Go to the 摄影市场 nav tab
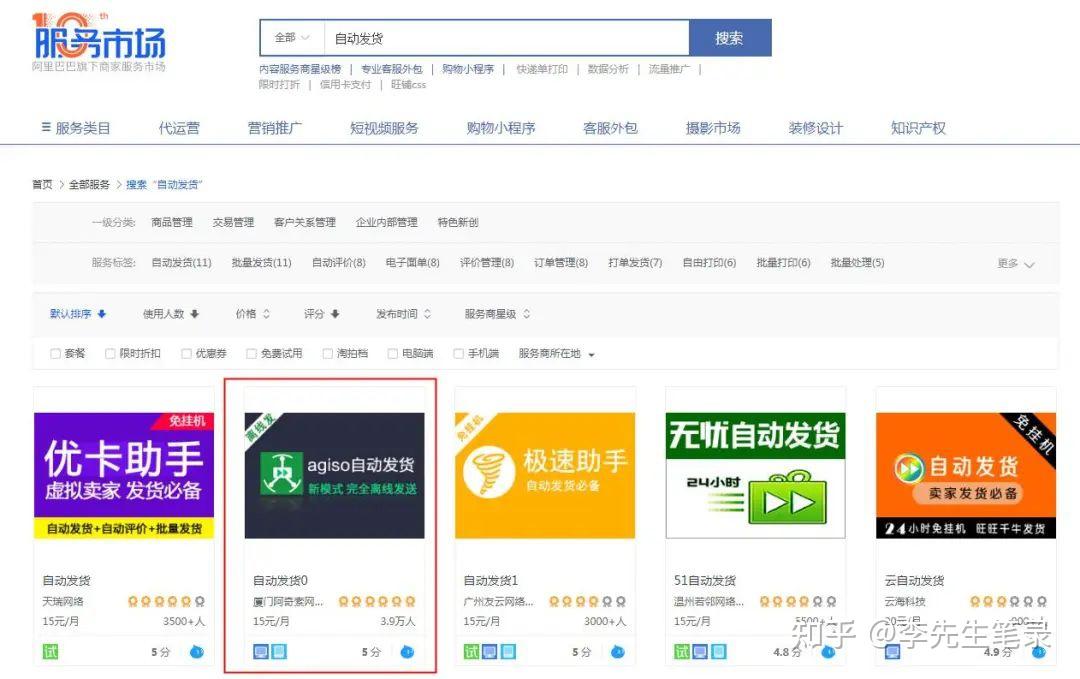 point(713,128)
